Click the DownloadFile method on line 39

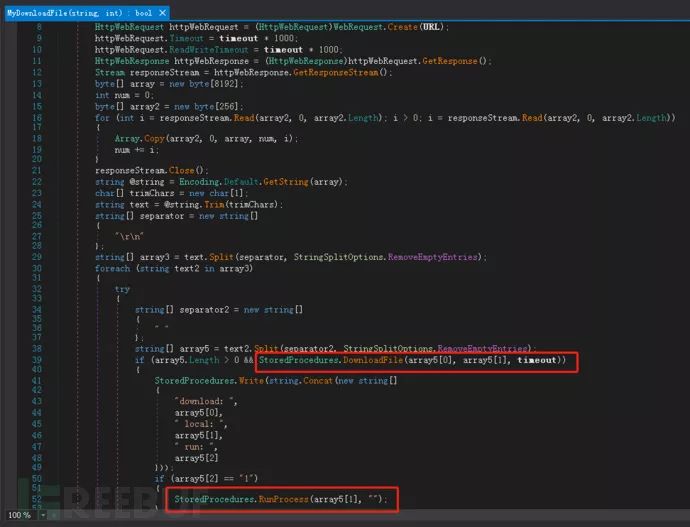pos(373,360)
